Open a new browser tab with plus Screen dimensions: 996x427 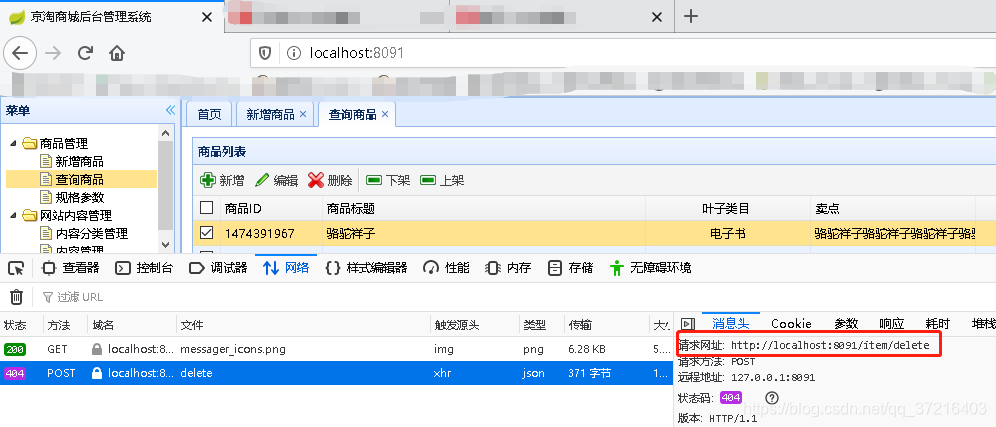[690, 17]
